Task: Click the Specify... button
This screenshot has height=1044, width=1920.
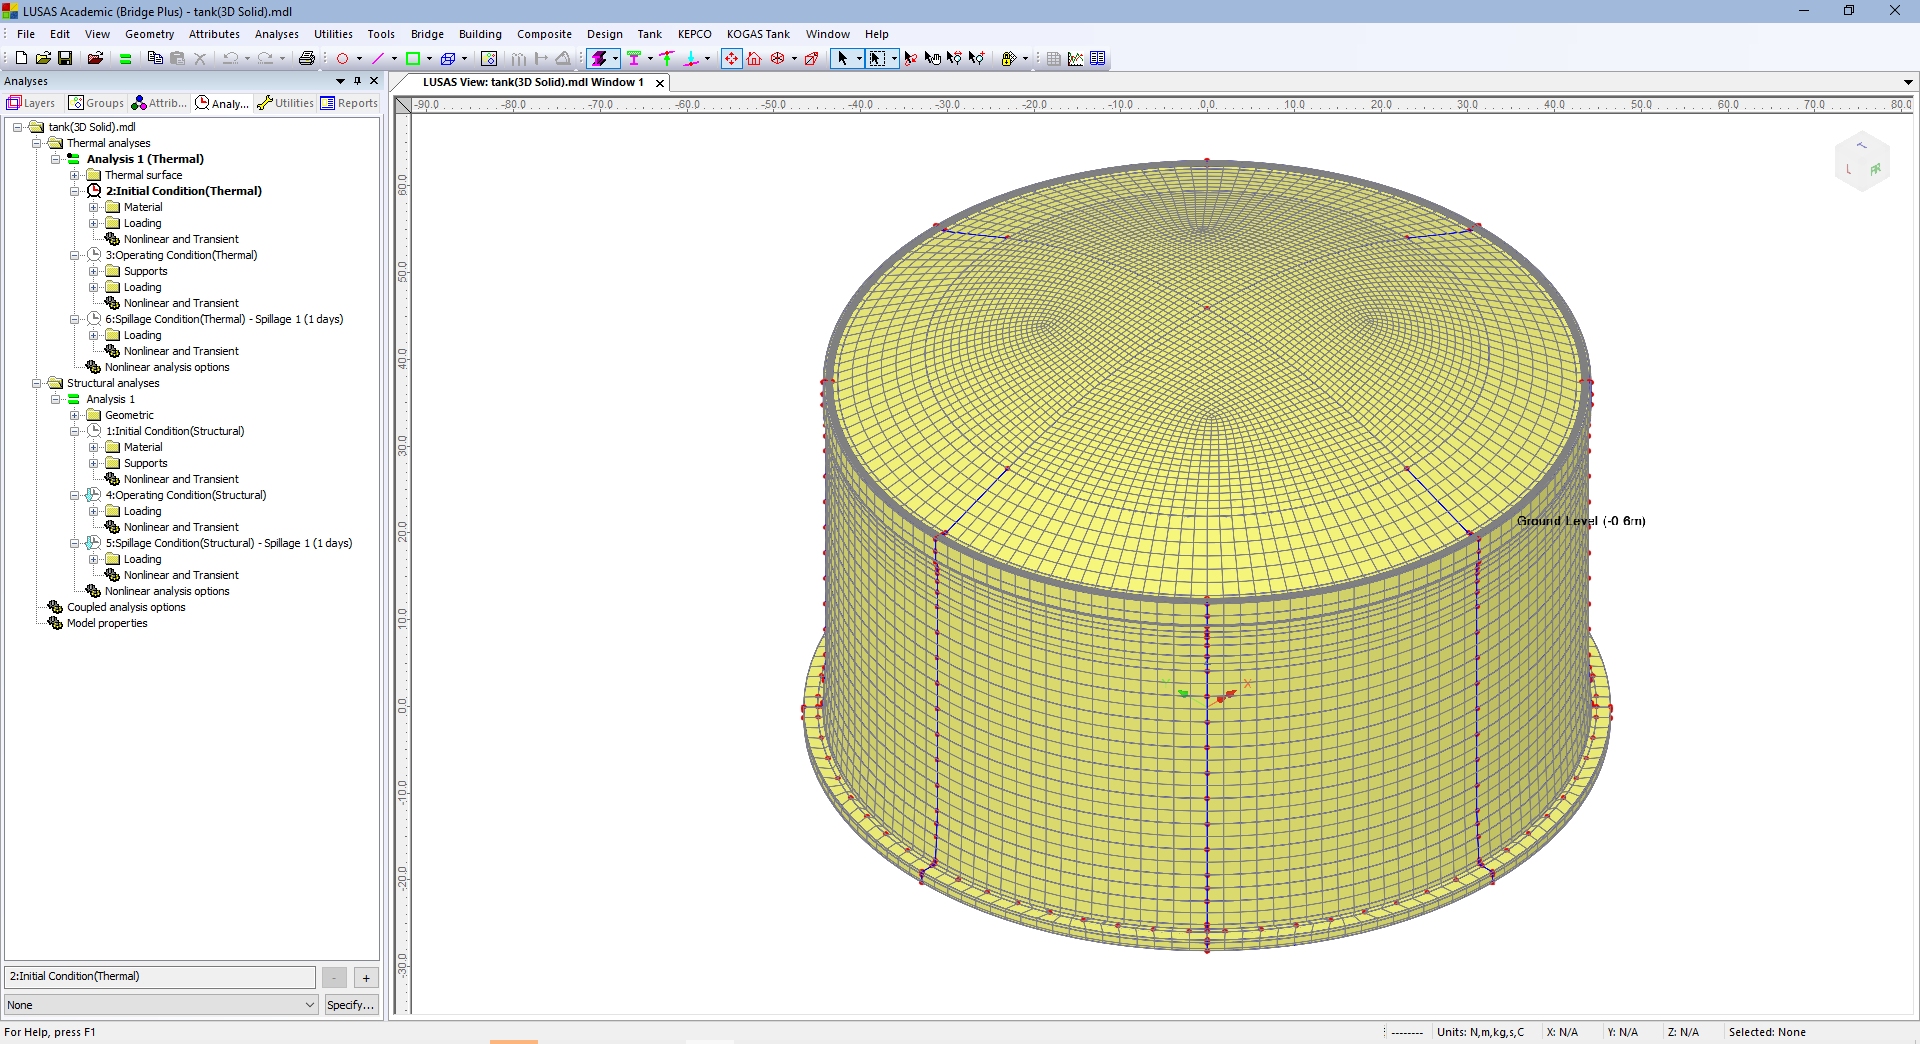Action: point(351,1005)
